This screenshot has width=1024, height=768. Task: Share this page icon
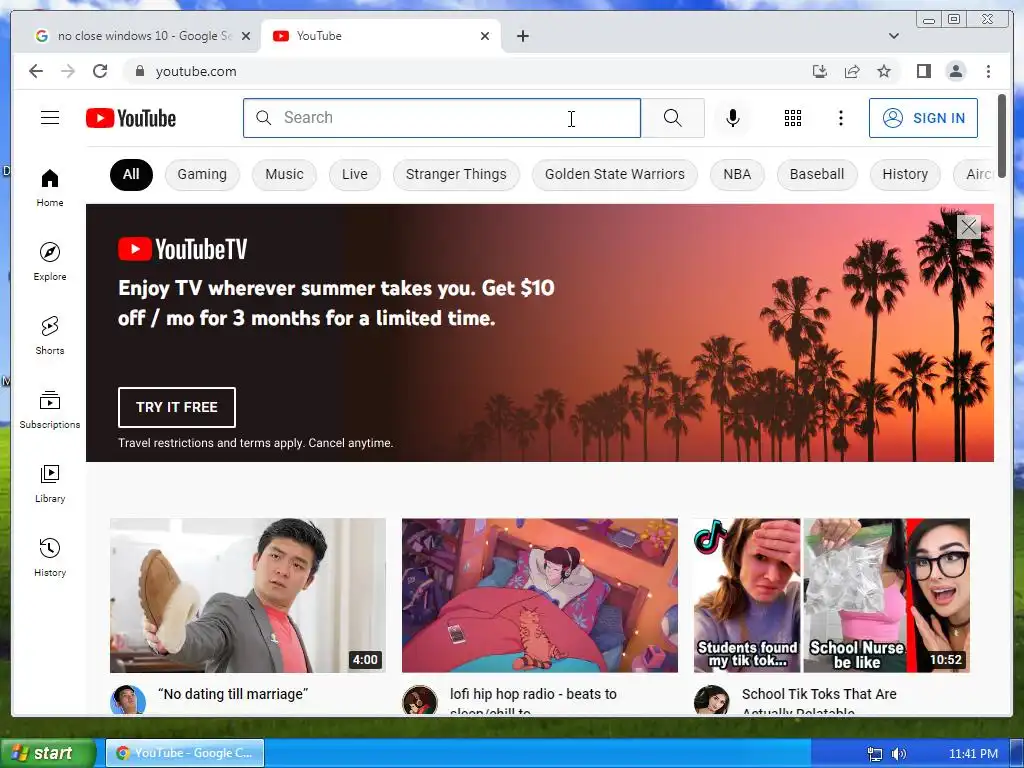coord(852,71)
